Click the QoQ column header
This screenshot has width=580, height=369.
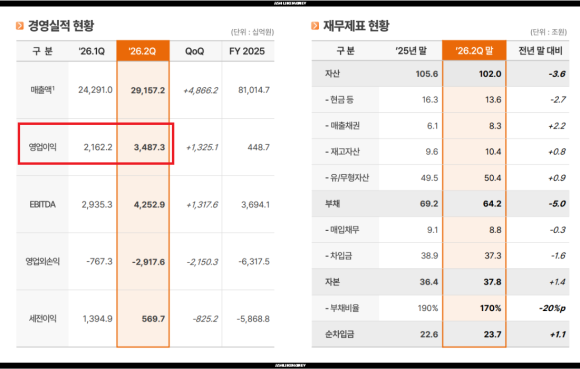click(195, 51)
